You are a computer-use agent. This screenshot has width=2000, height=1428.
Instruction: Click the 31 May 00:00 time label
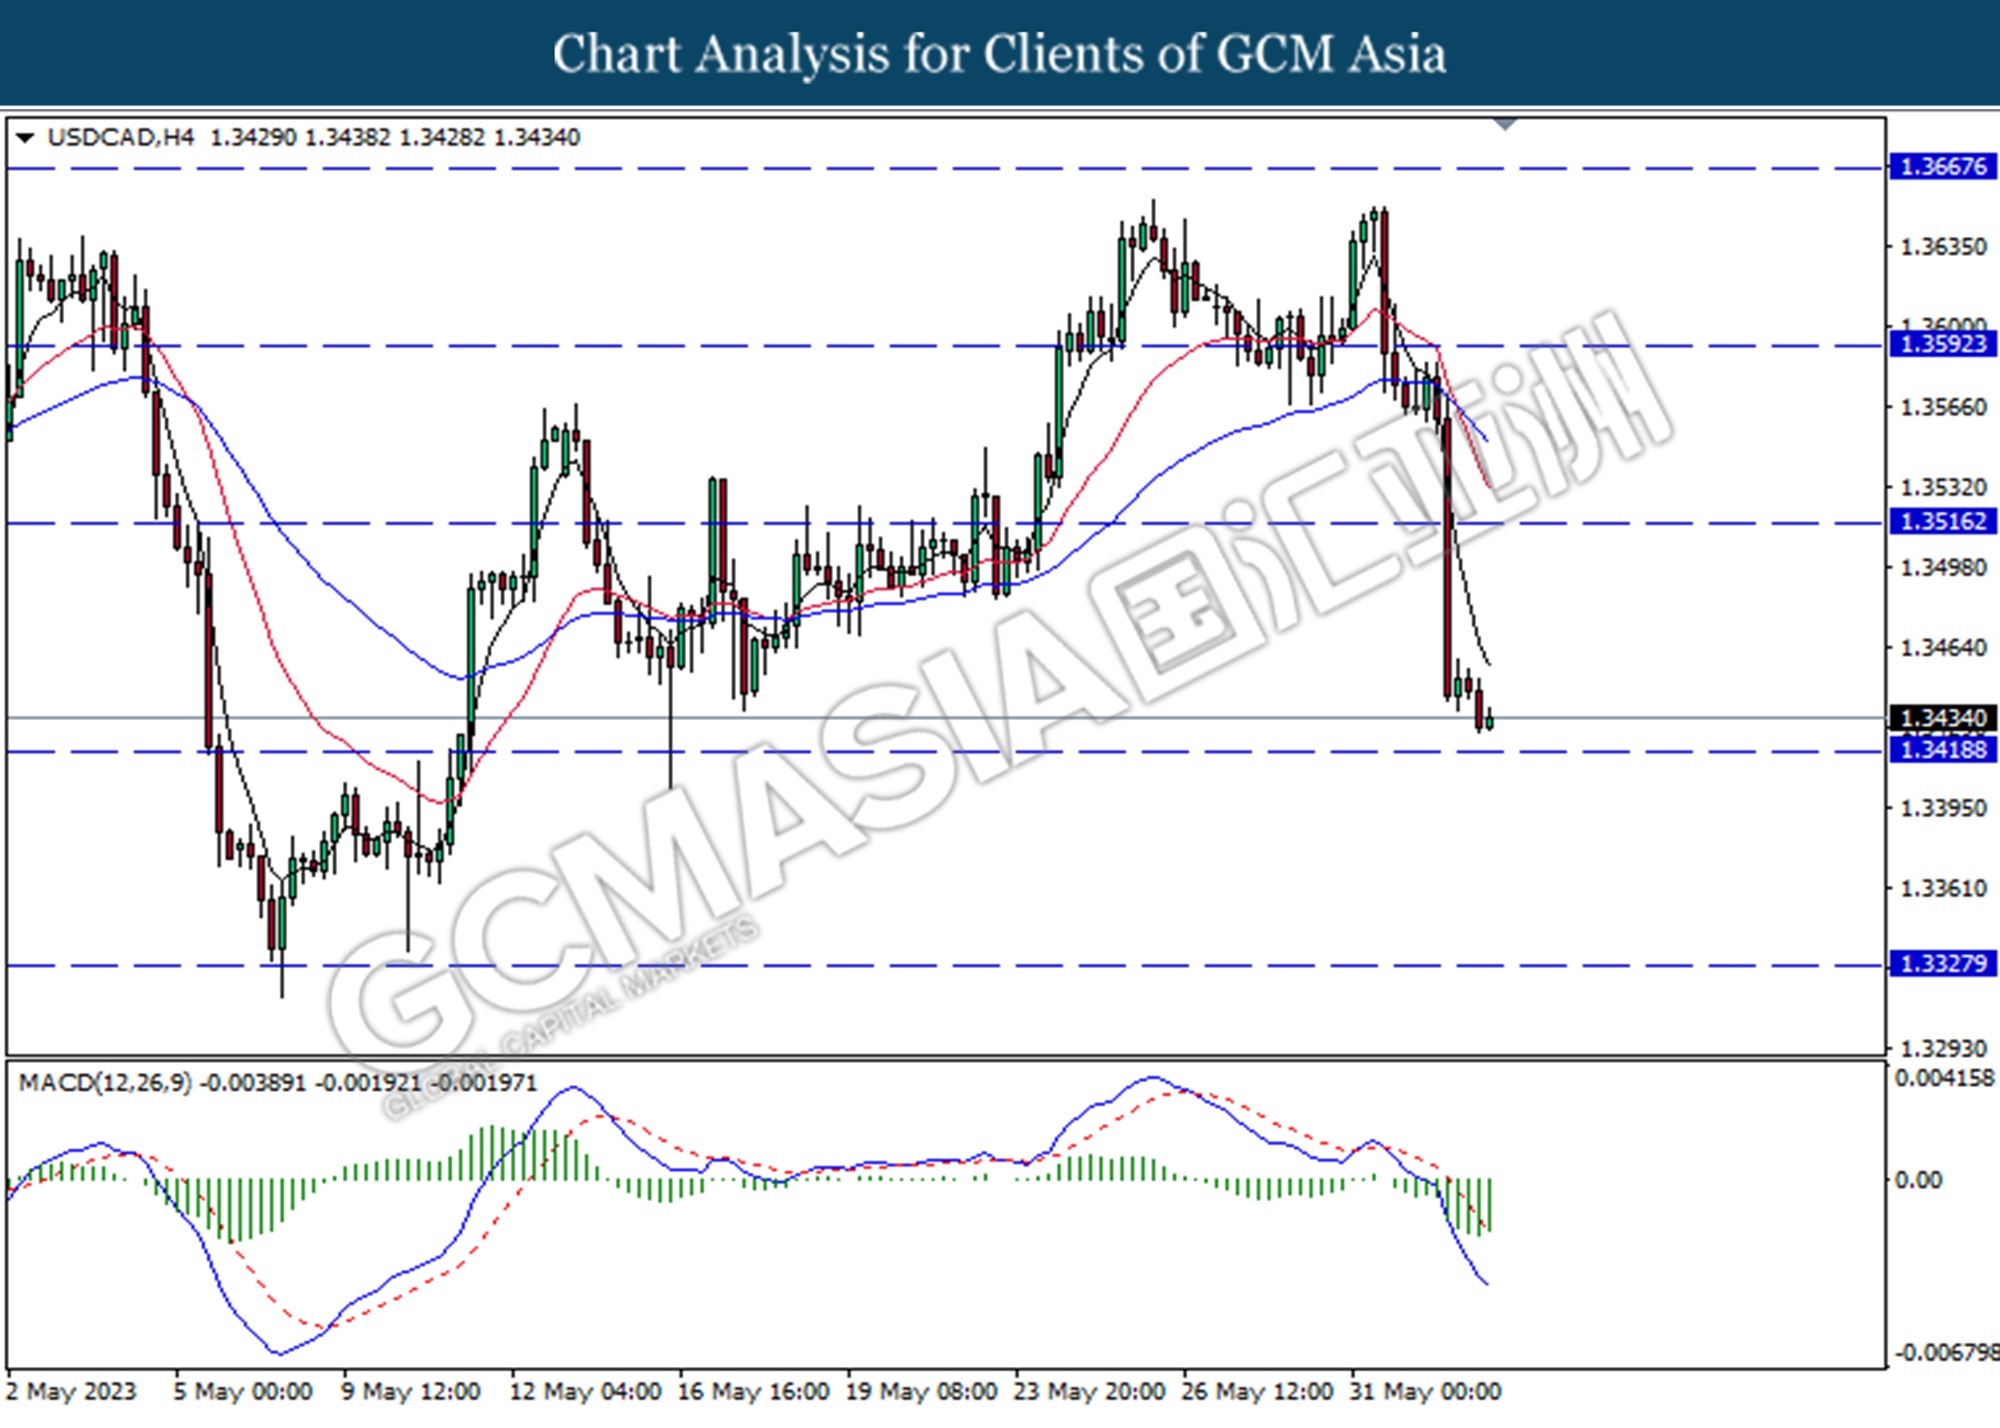(x=1425, y=1392)
